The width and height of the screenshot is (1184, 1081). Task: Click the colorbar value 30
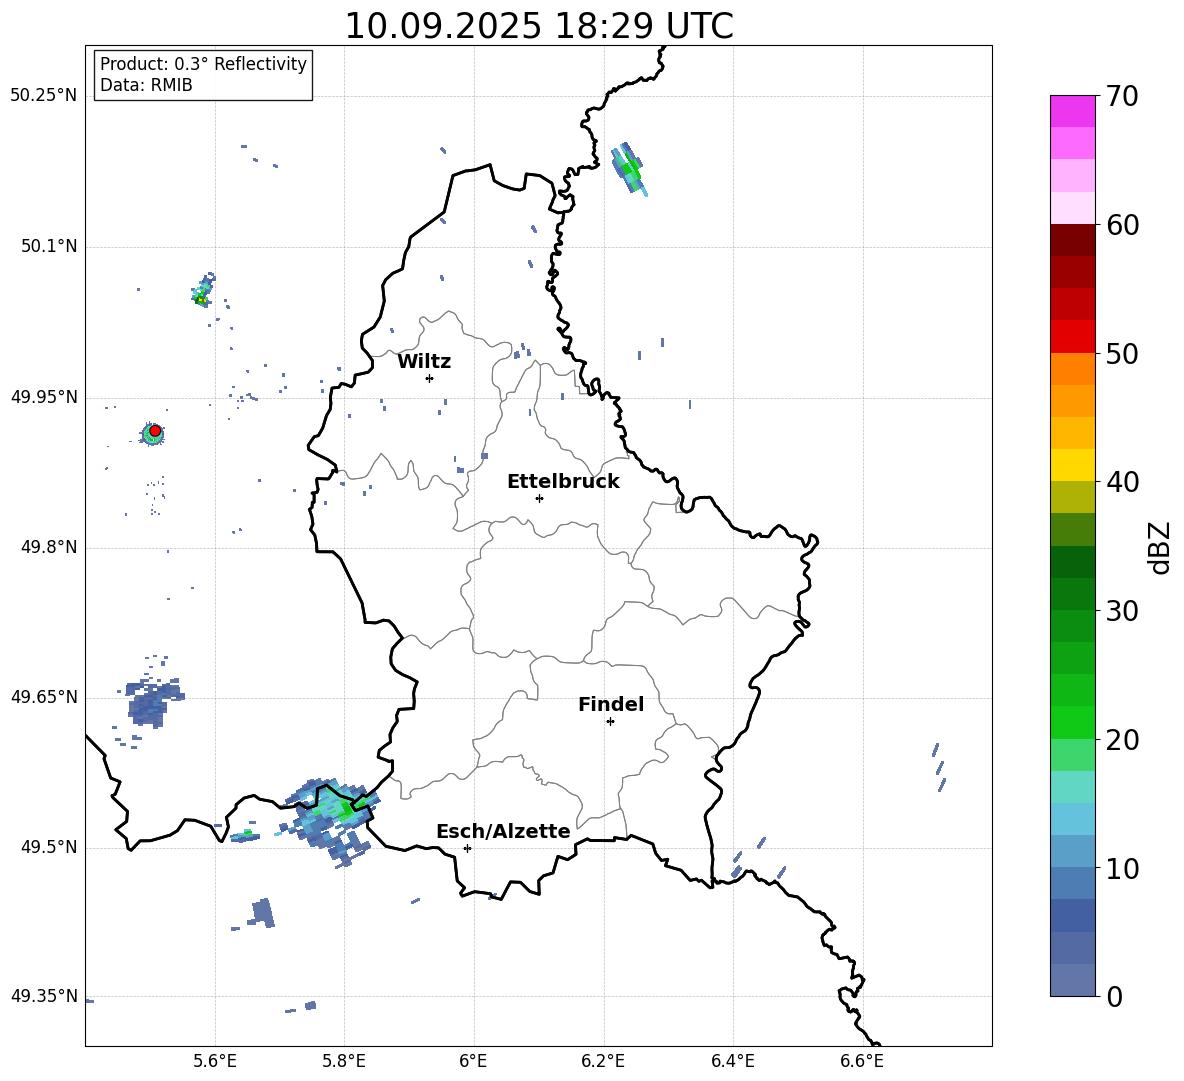click(x=1122, y=611)
